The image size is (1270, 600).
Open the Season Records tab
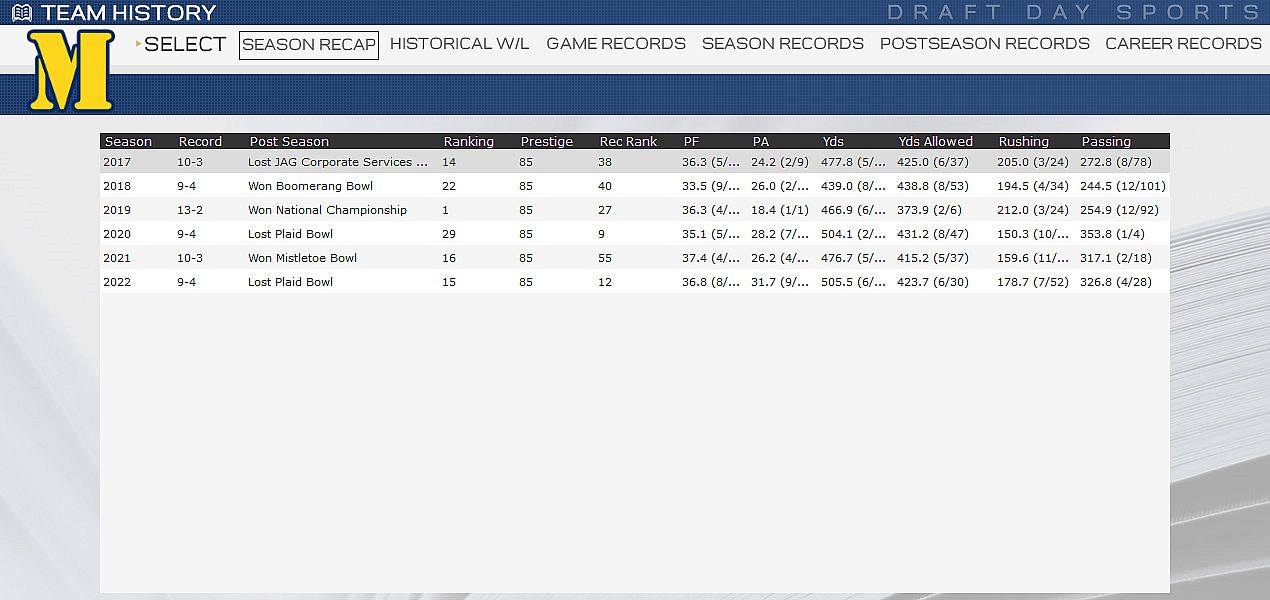[x=783, y=44]
